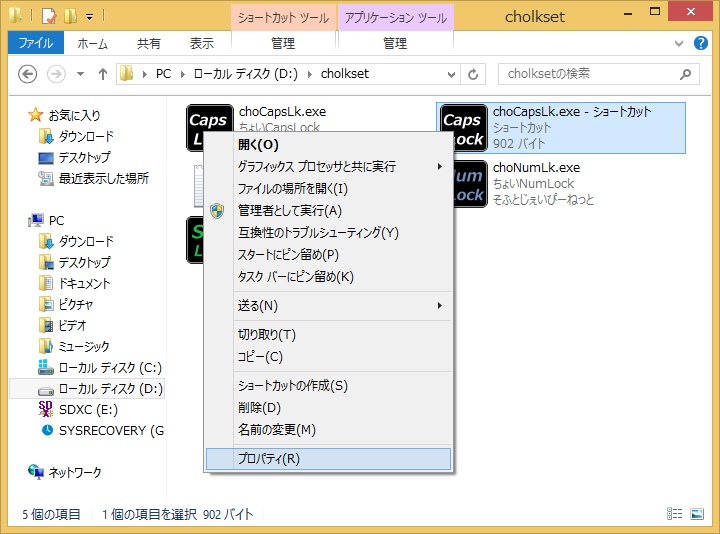
Task: Select the choCapsLk.exe file name
Action: [282, 112]
